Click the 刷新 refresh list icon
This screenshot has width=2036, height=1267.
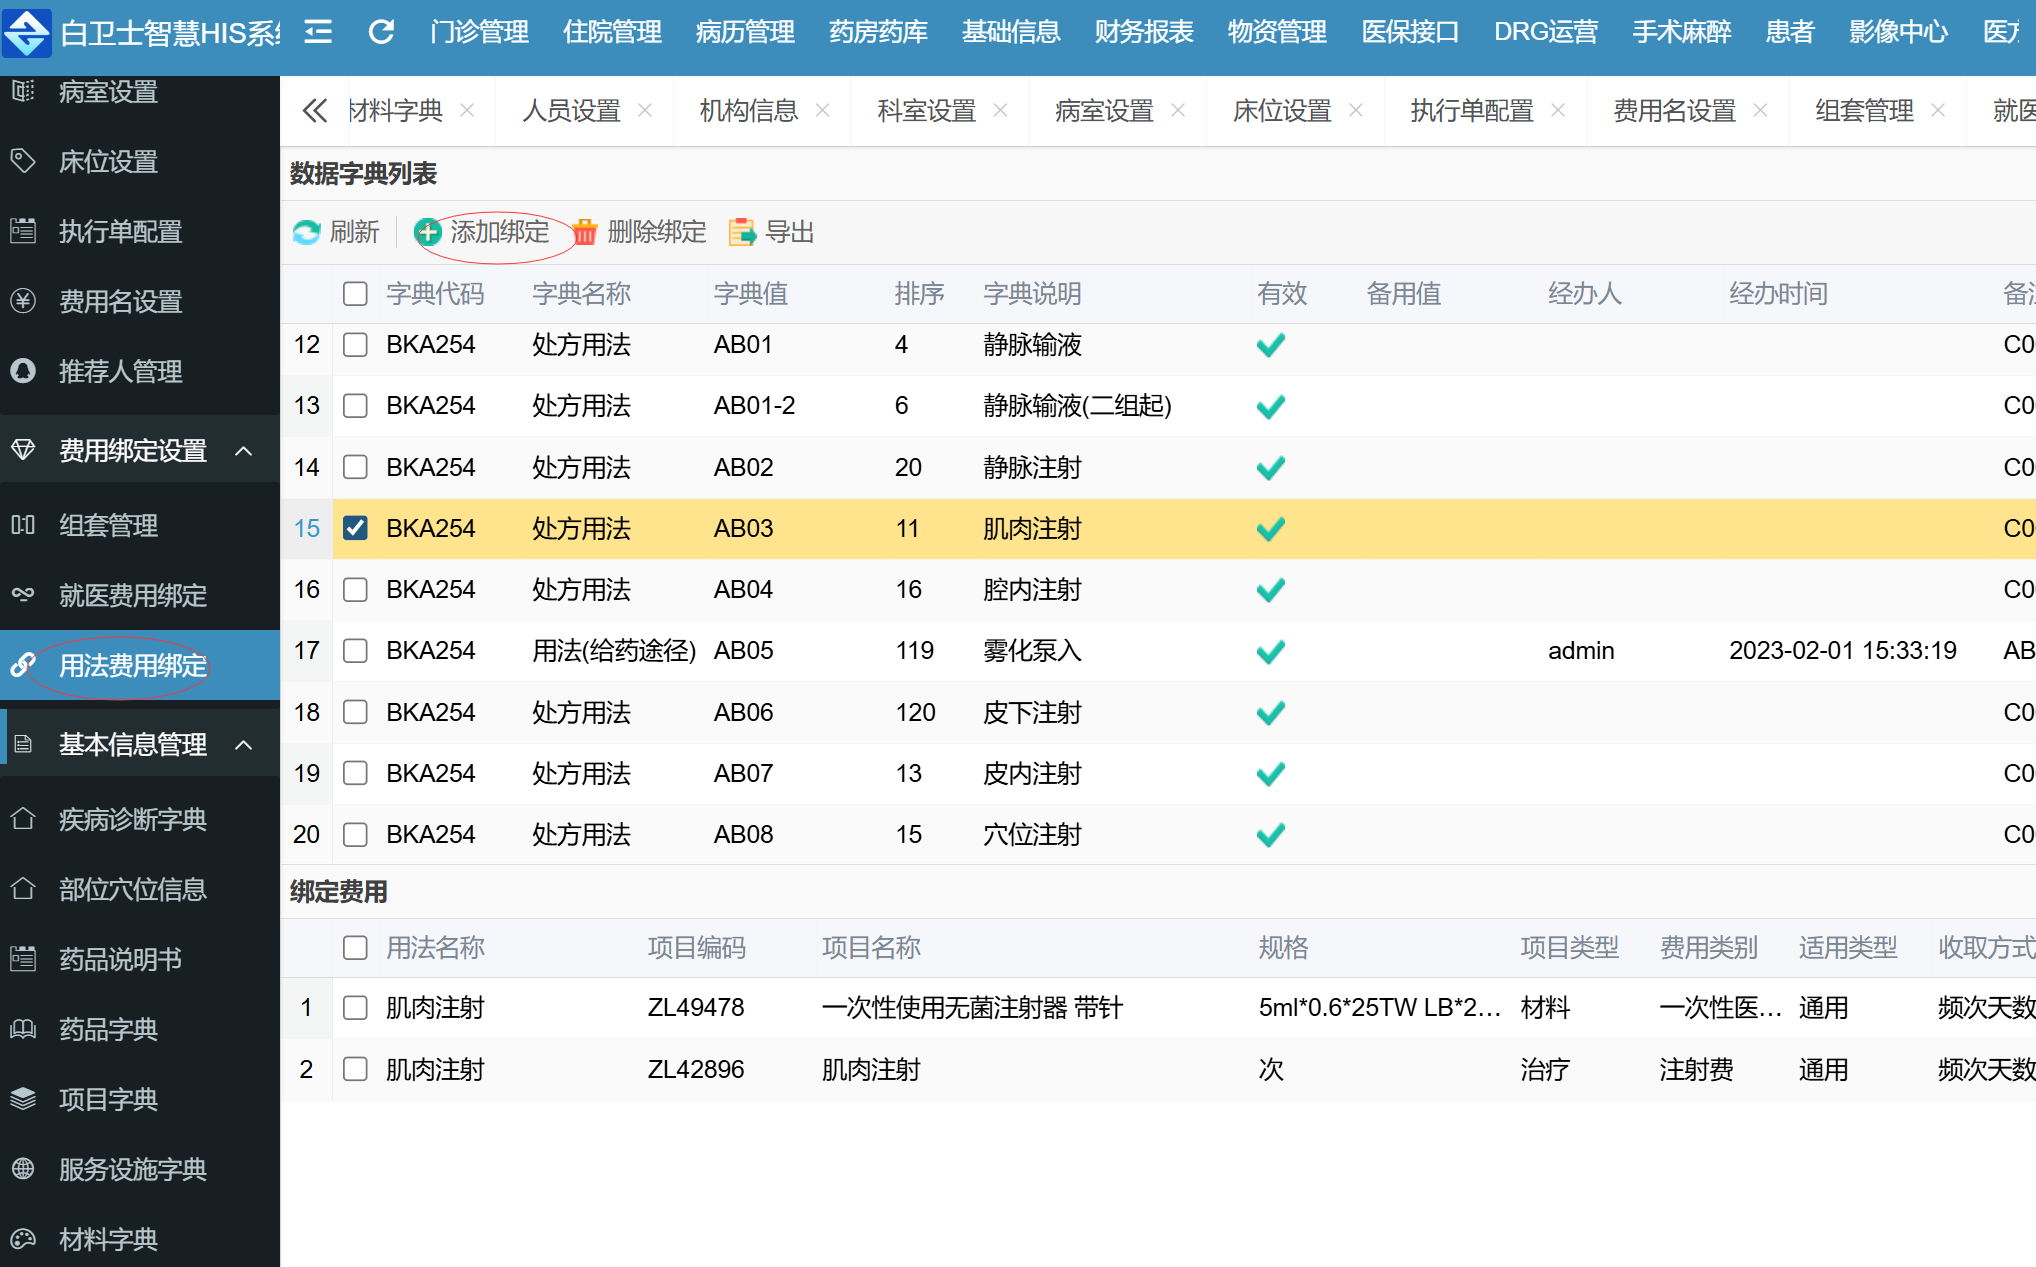click(307, 232)
